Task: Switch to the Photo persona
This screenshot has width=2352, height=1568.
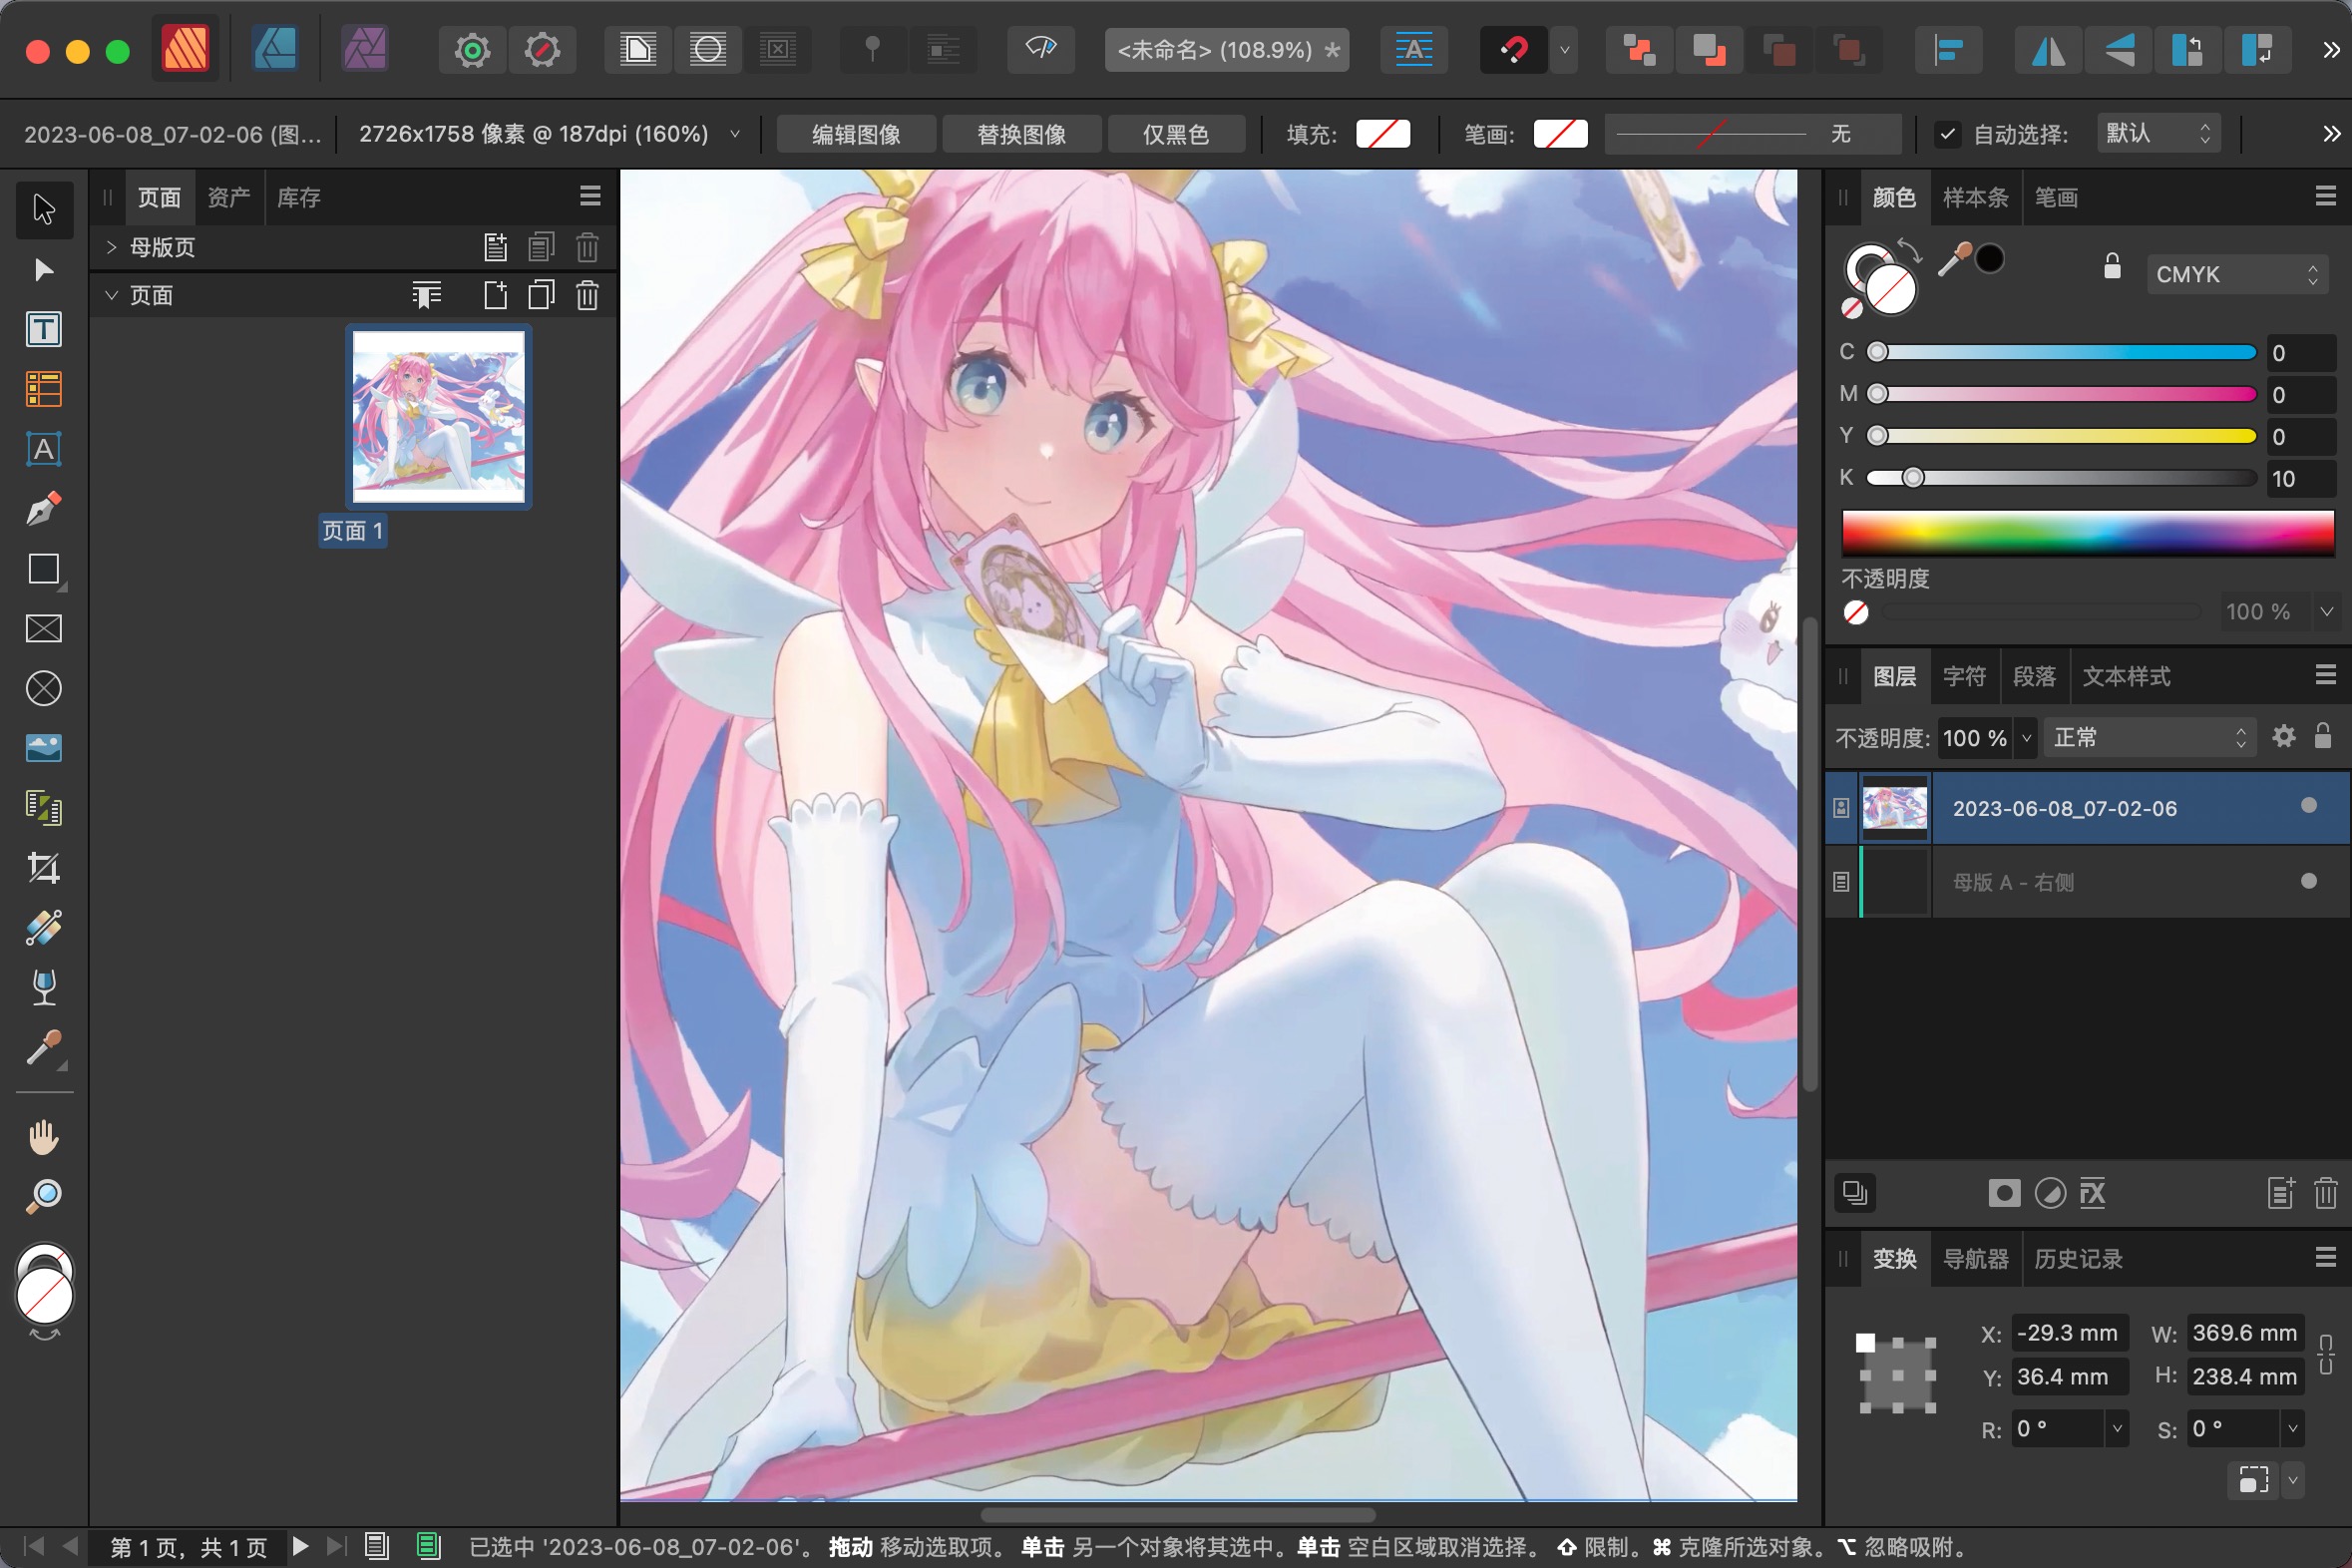Action: point(365,49)
